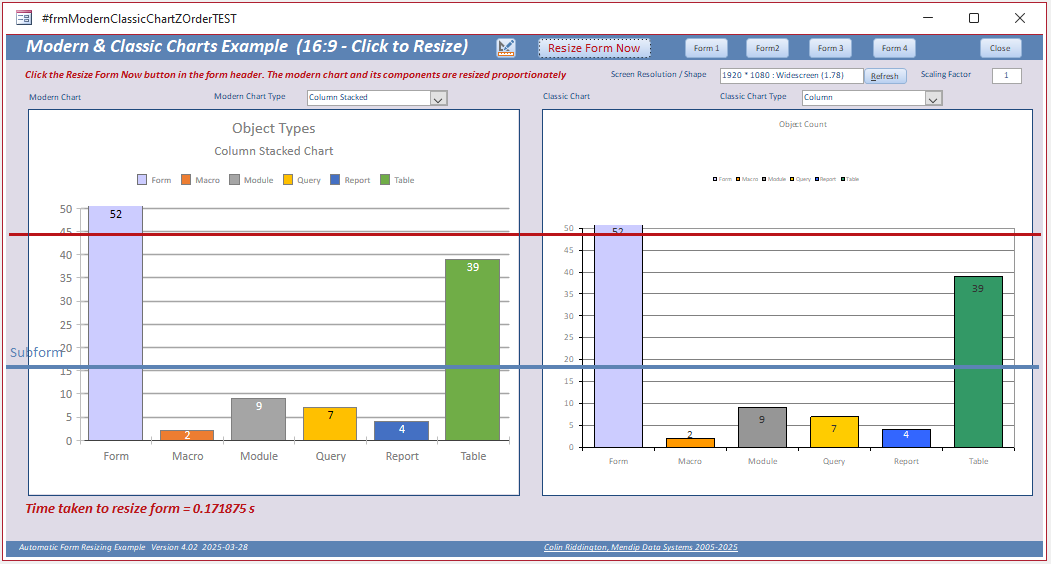
Task: Click the Modern & Classic Charts Example heading
Action: pos(247,46)
